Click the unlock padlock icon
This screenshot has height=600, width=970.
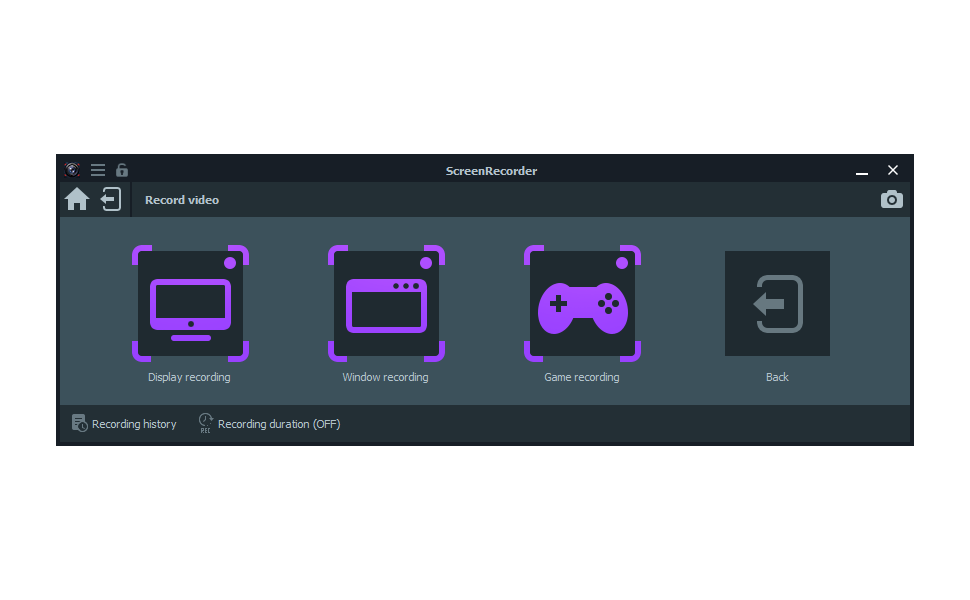(122, 170)
